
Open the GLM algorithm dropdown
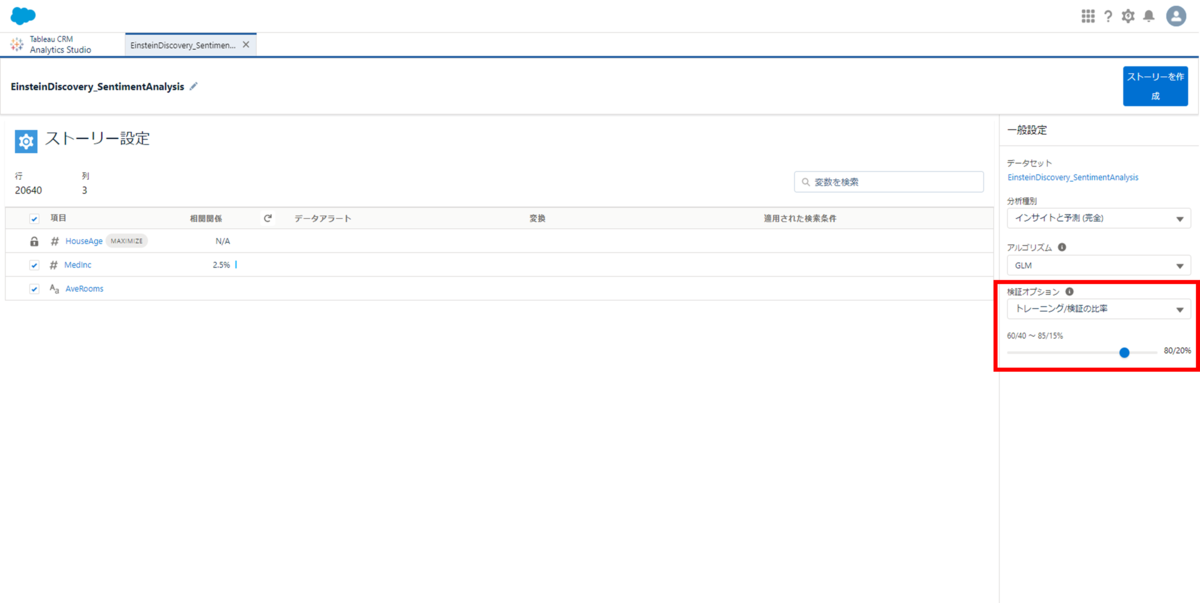[1098, 264]
